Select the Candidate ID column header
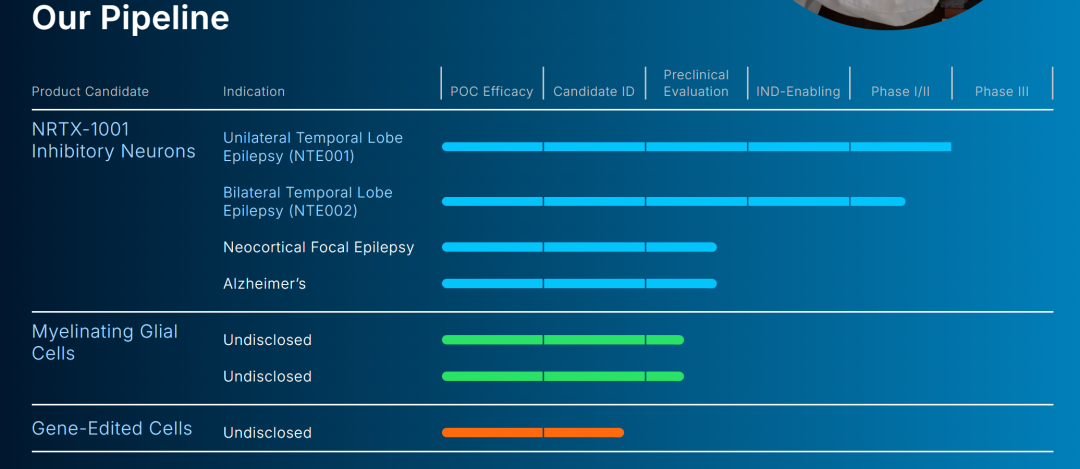 594,91
